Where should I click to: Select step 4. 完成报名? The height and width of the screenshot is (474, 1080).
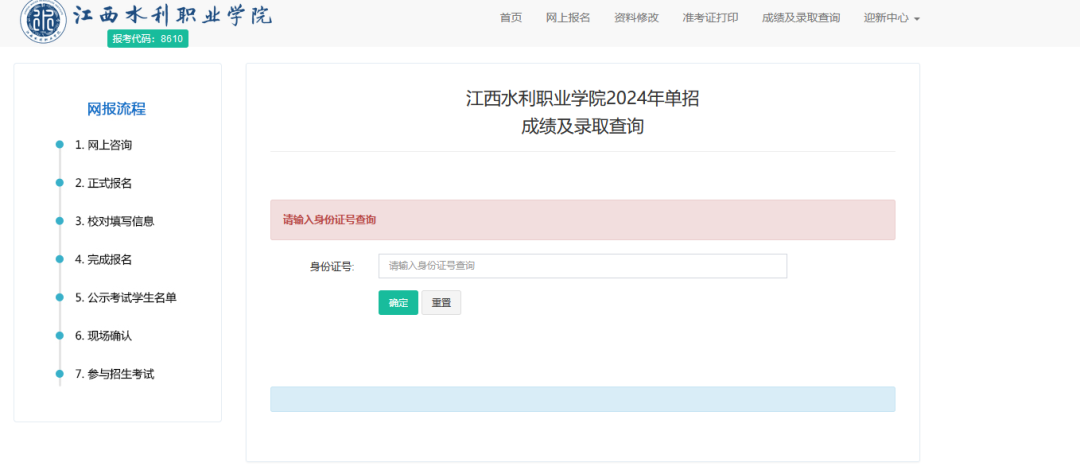[103, 260]
